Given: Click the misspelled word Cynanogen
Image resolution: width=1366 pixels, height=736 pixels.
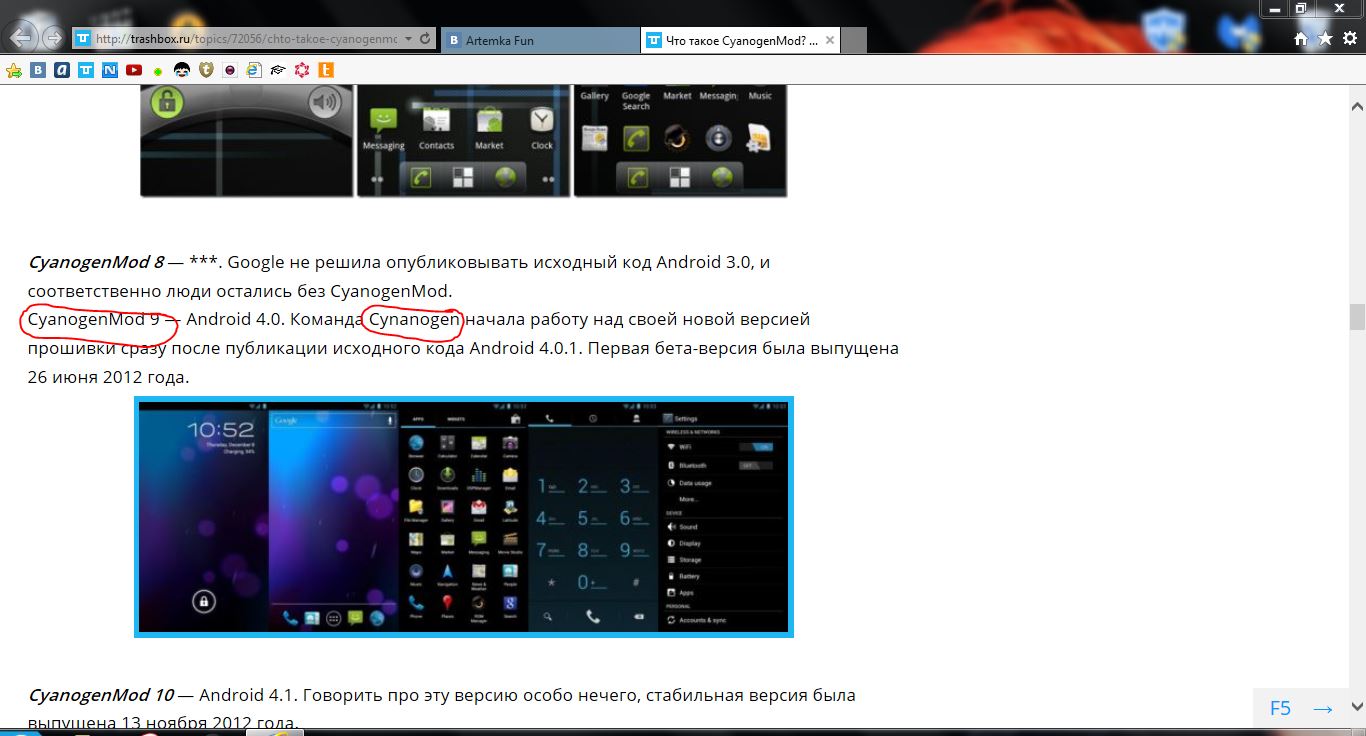Looking at the screenshot, I should pyautogui.click(x=414, y=320).
